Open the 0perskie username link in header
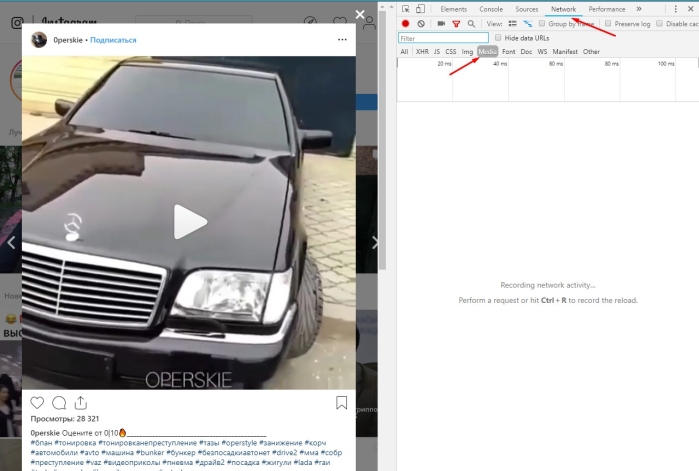 [x=68, y=40]
